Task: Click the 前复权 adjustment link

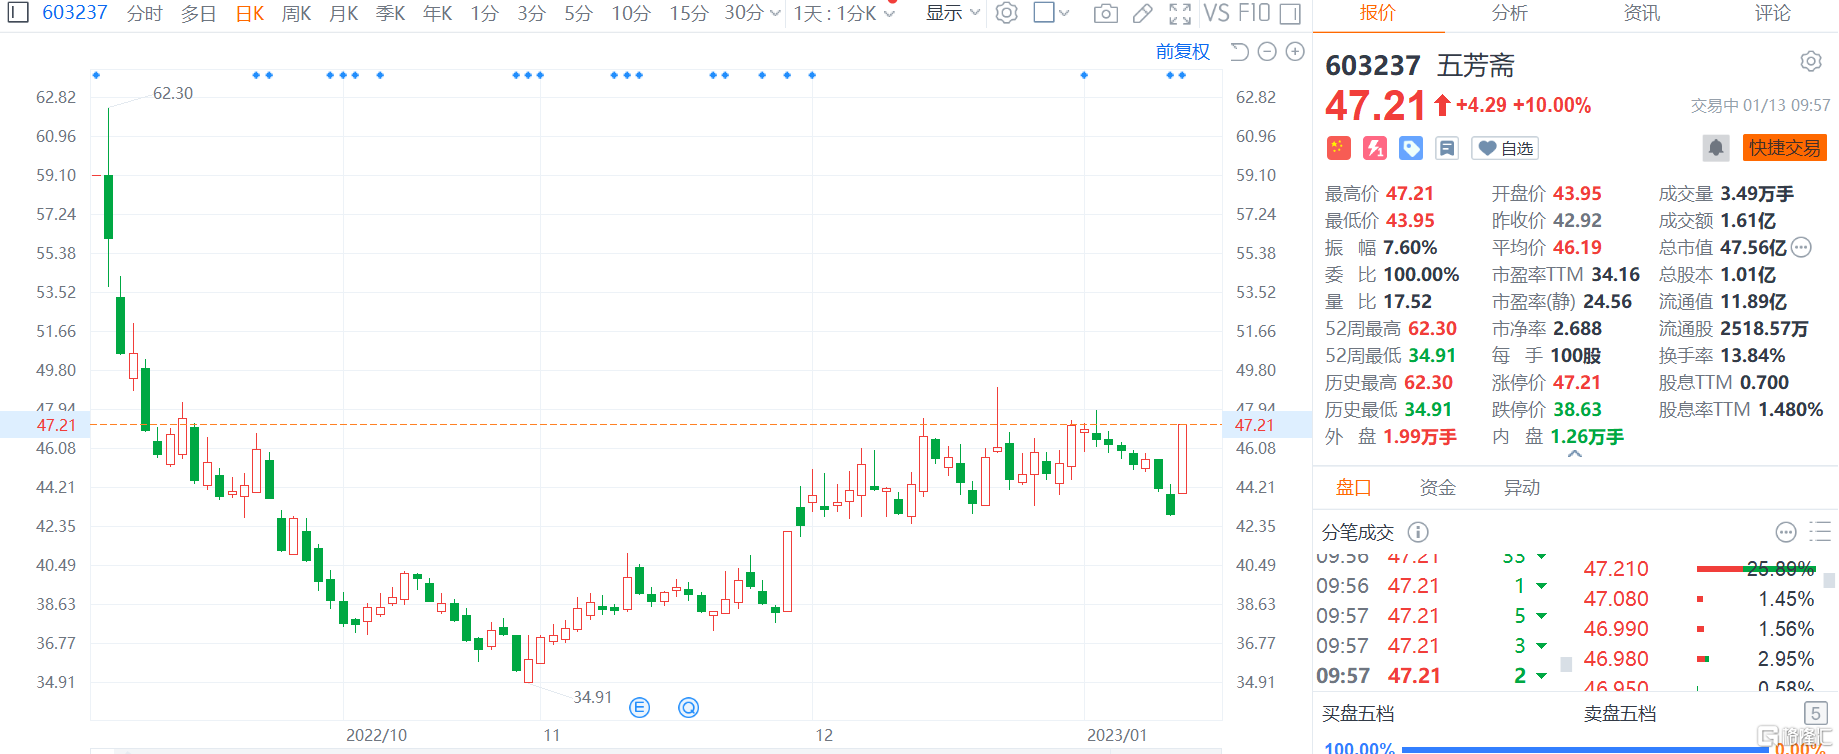Action: click(x=1182, y=52)
